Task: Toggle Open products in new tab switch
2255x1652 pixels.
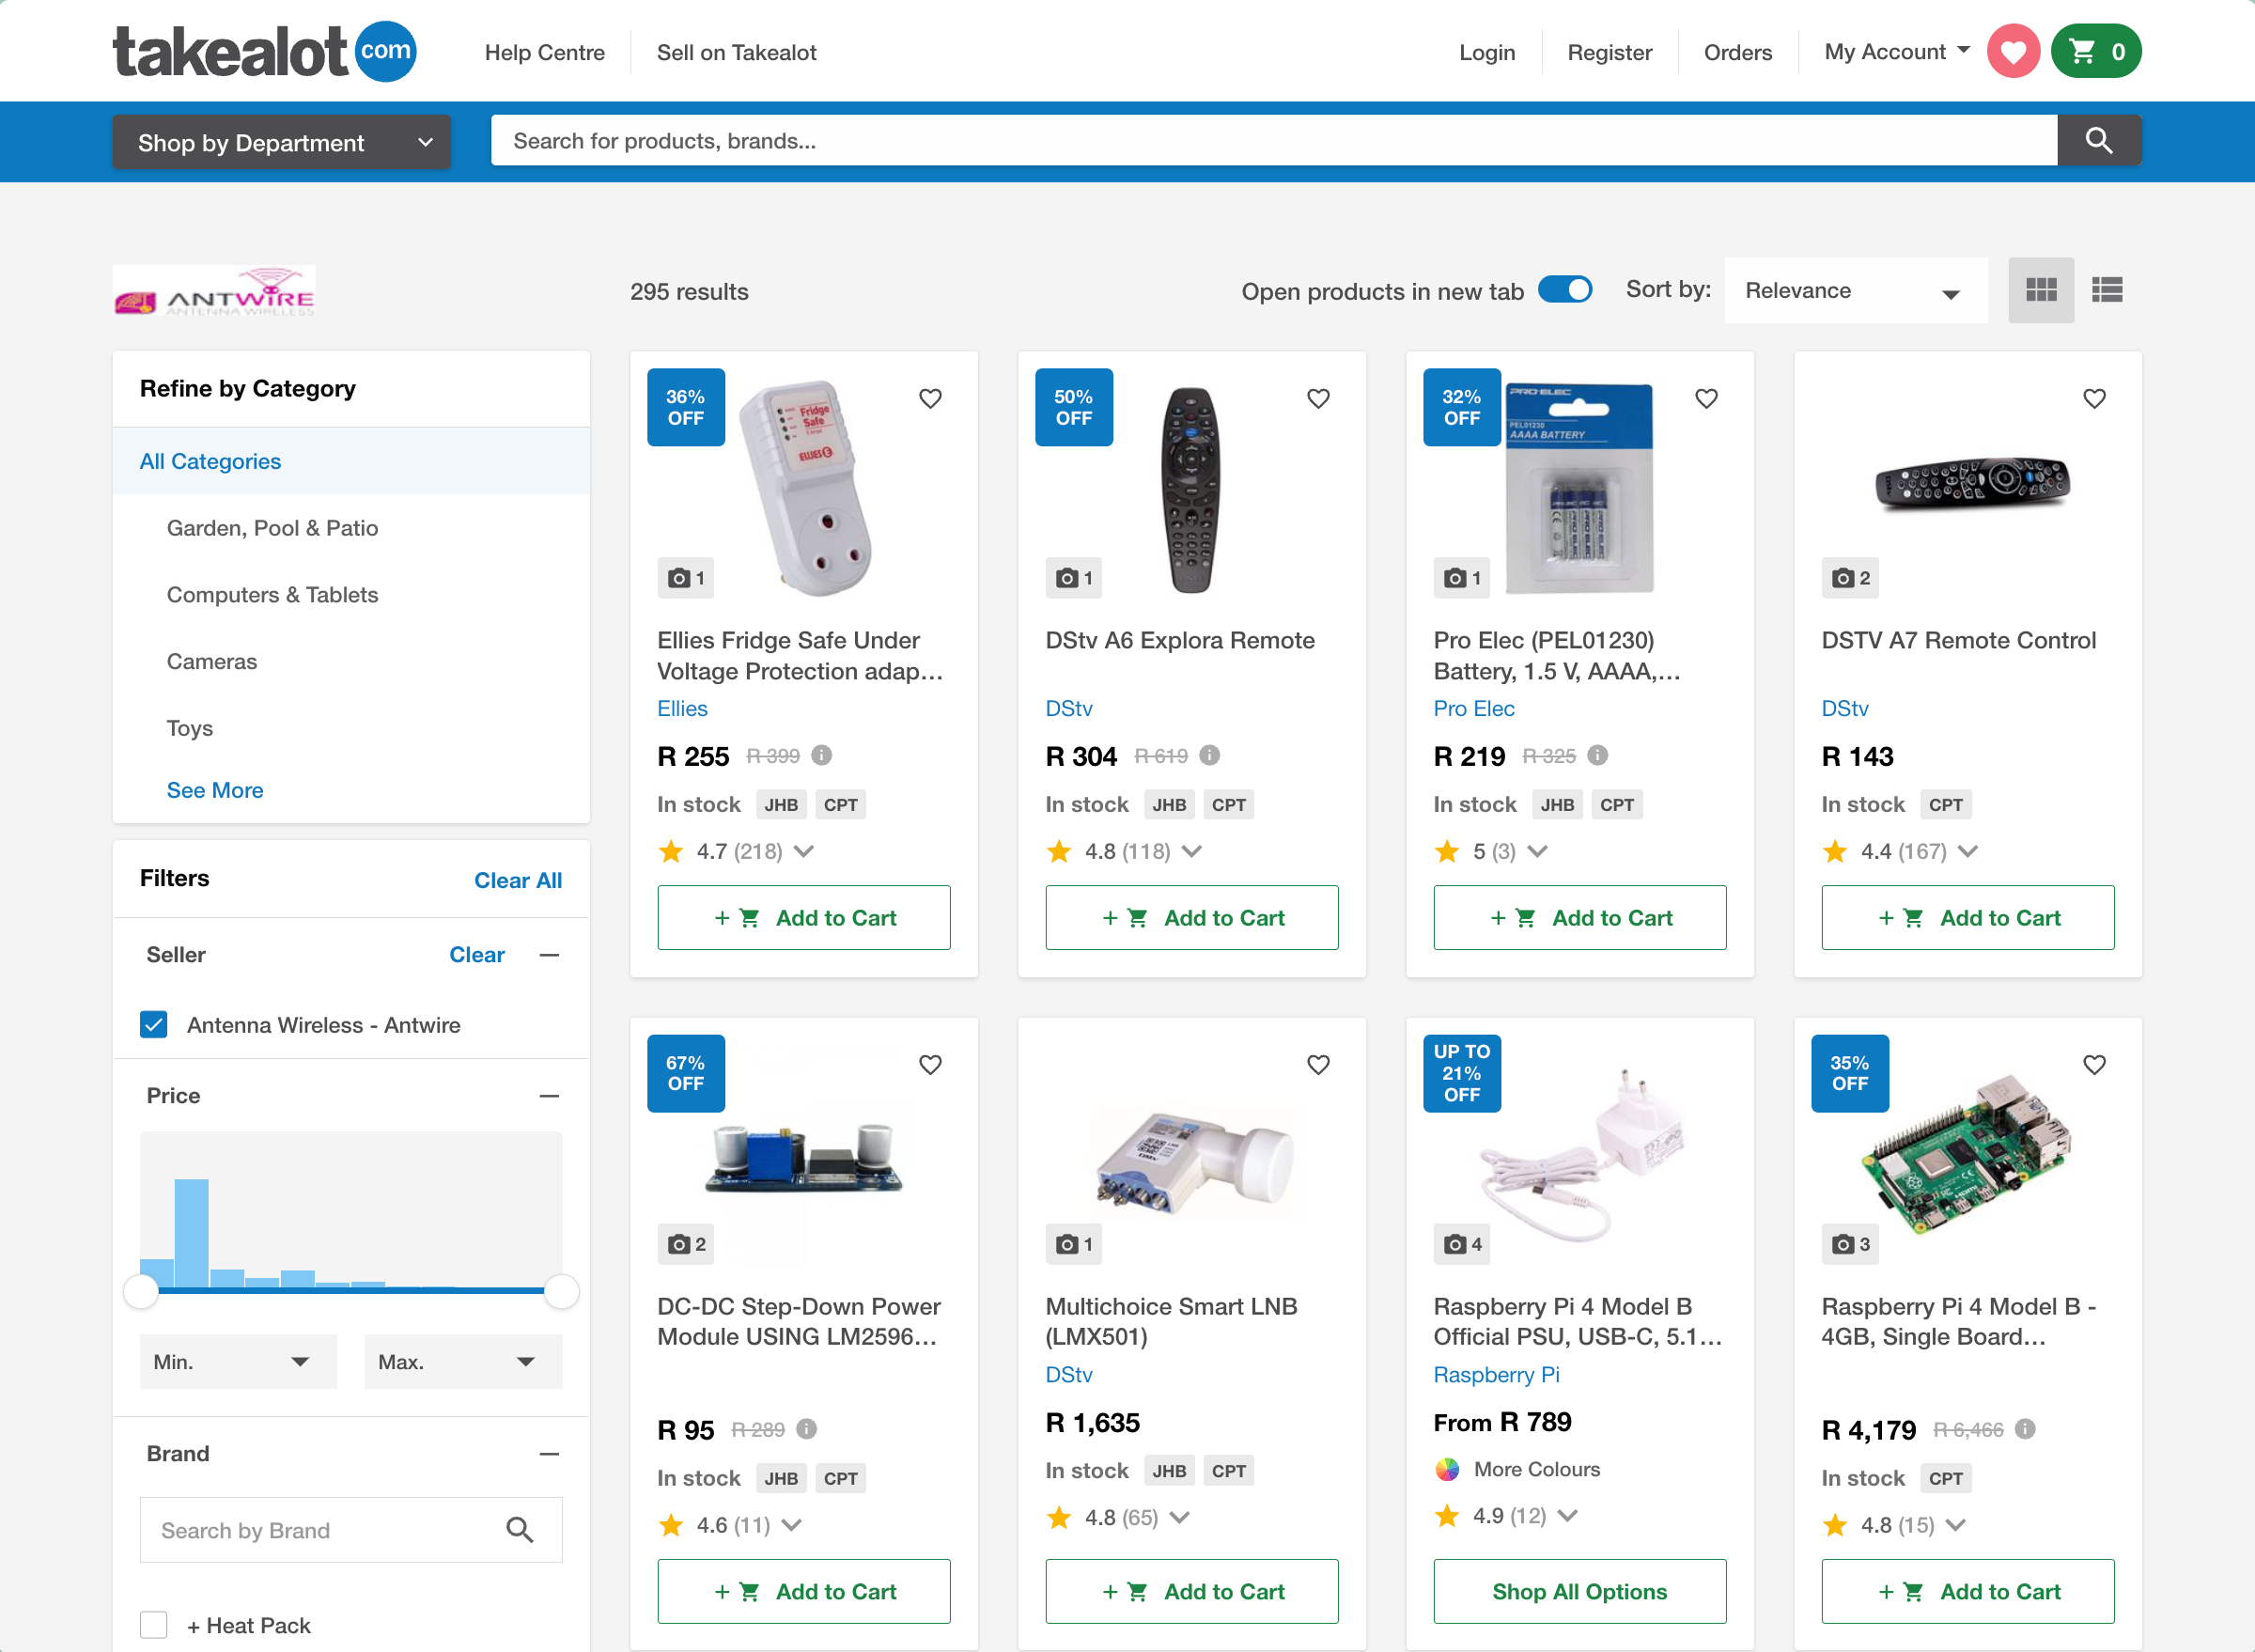Action: click(1564, 290)
